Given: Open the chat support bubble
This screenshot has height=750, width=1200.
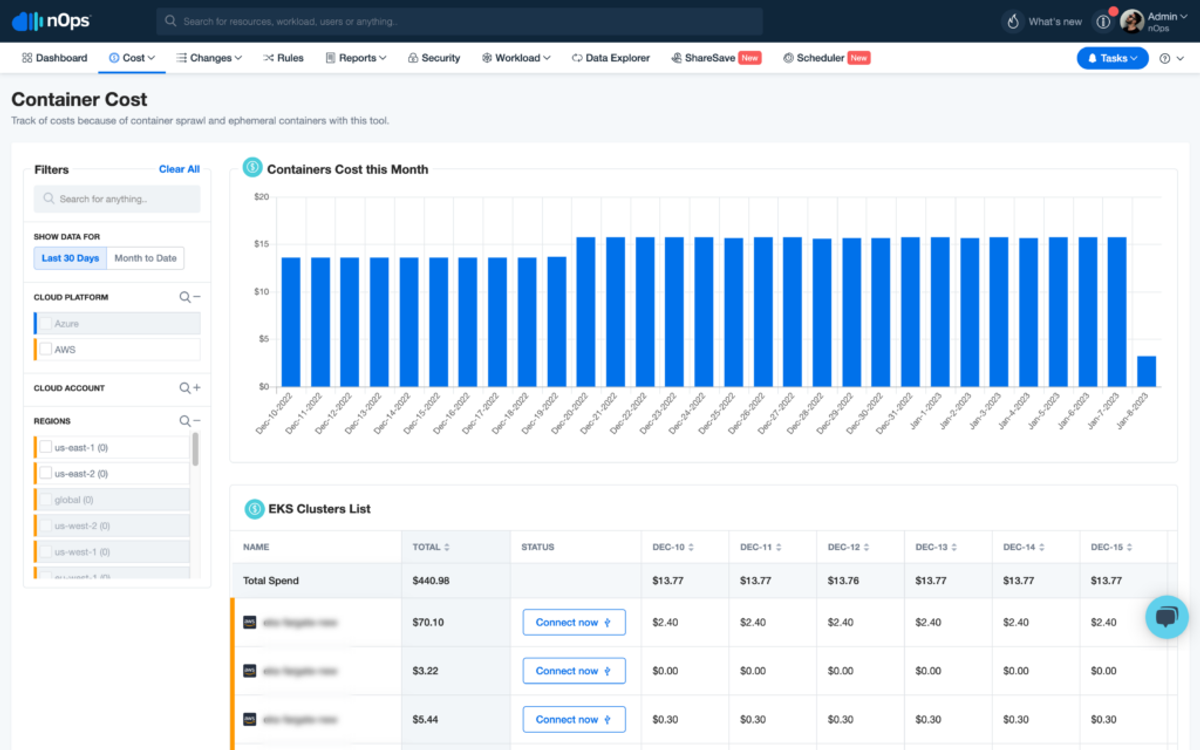Looking at the screenshot, I should [x=1166, y=617].
